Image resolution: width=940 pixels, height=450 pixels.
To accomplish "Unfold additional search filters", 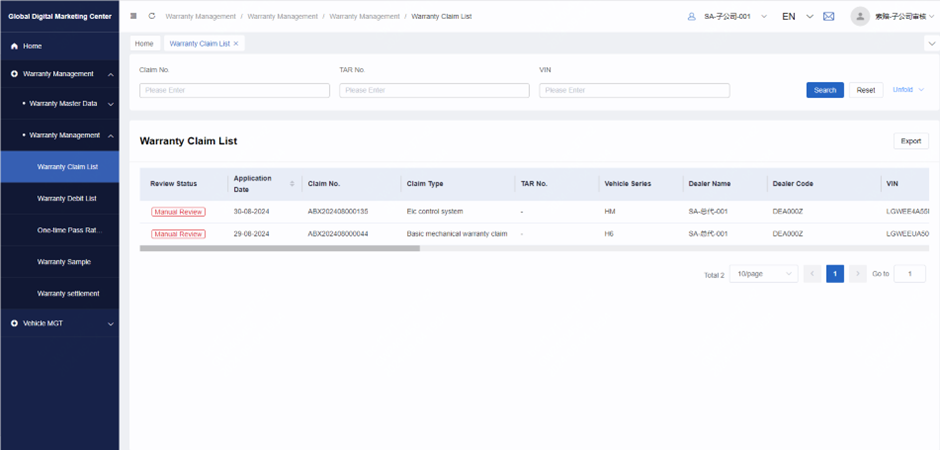I will coord(908,90).
